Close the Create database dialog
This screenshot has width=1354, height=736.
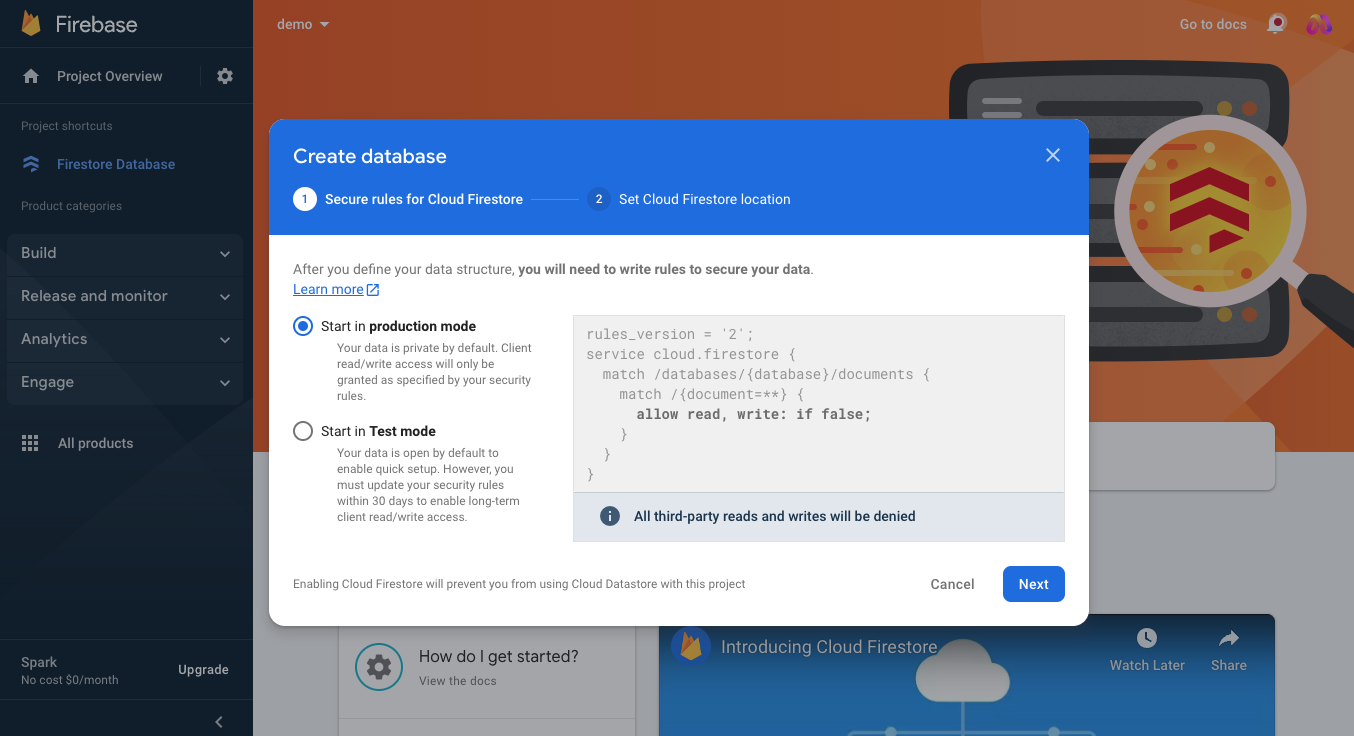pos(1052,155)
